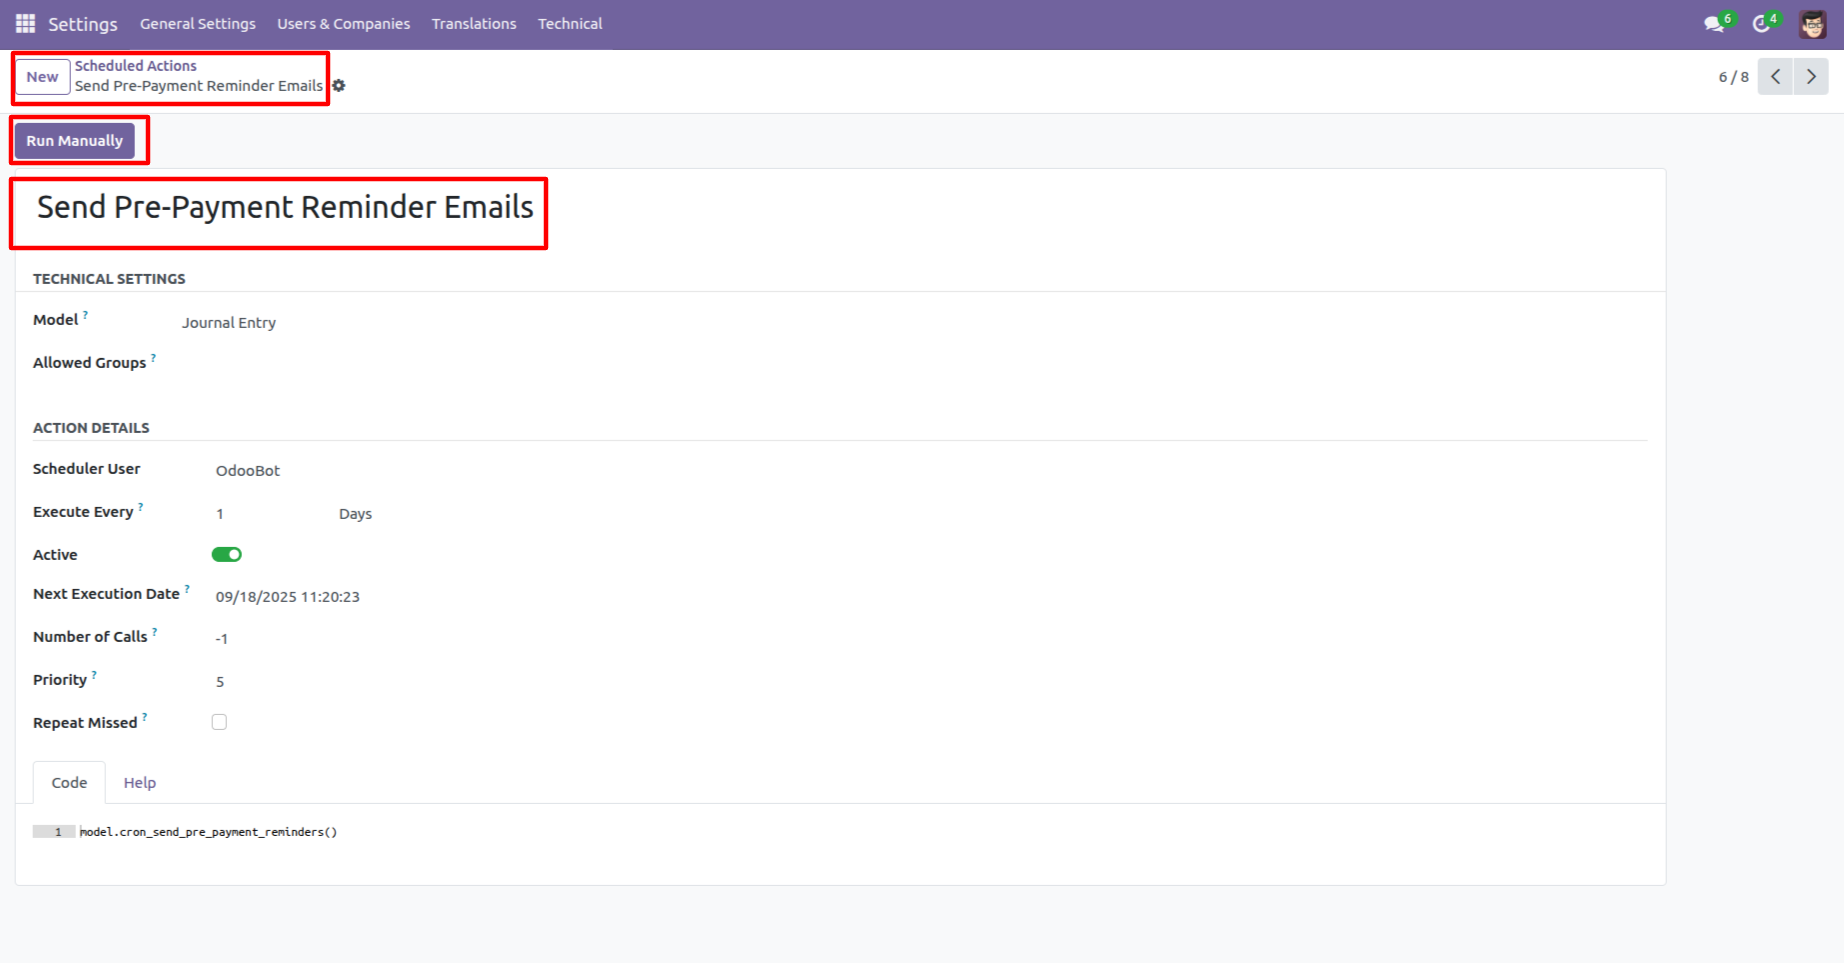The width and height of the screenshot is (1844, 963).
Task: Click the ACTION DETAILS section heading
Action: (91, 428)
